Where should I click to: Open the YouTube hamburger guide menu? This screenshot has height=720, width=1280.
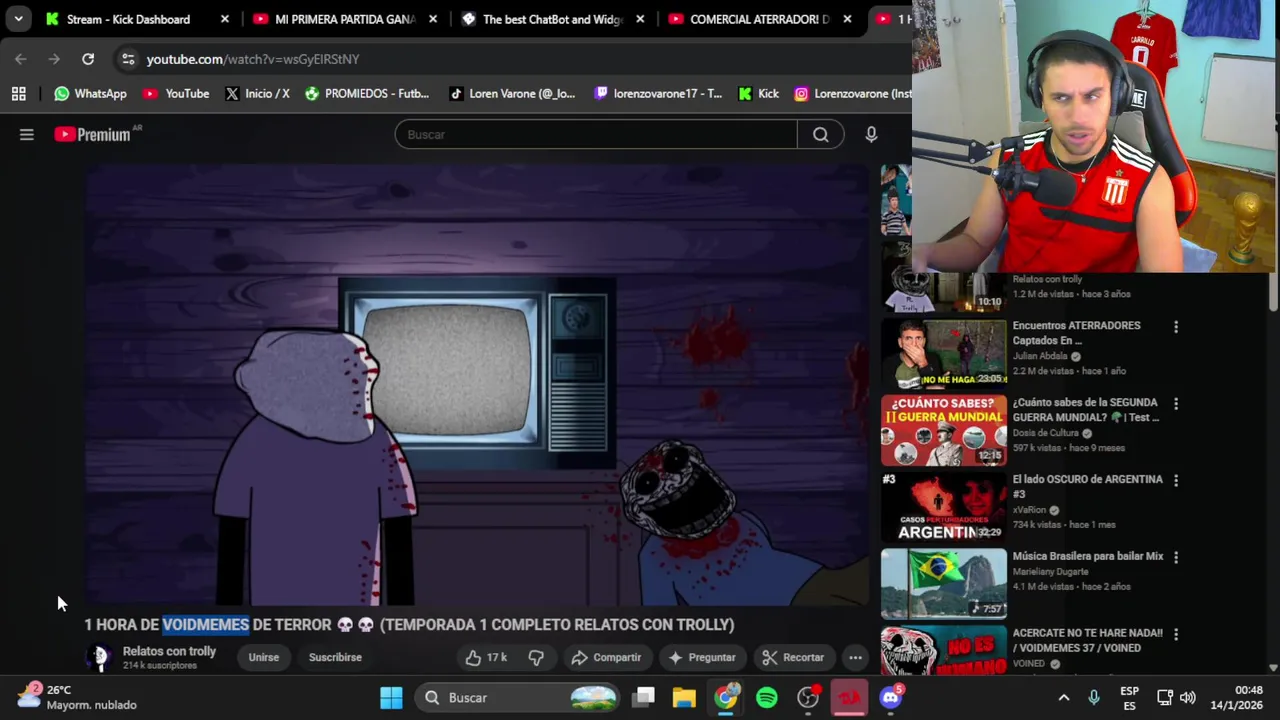[27, 134]
